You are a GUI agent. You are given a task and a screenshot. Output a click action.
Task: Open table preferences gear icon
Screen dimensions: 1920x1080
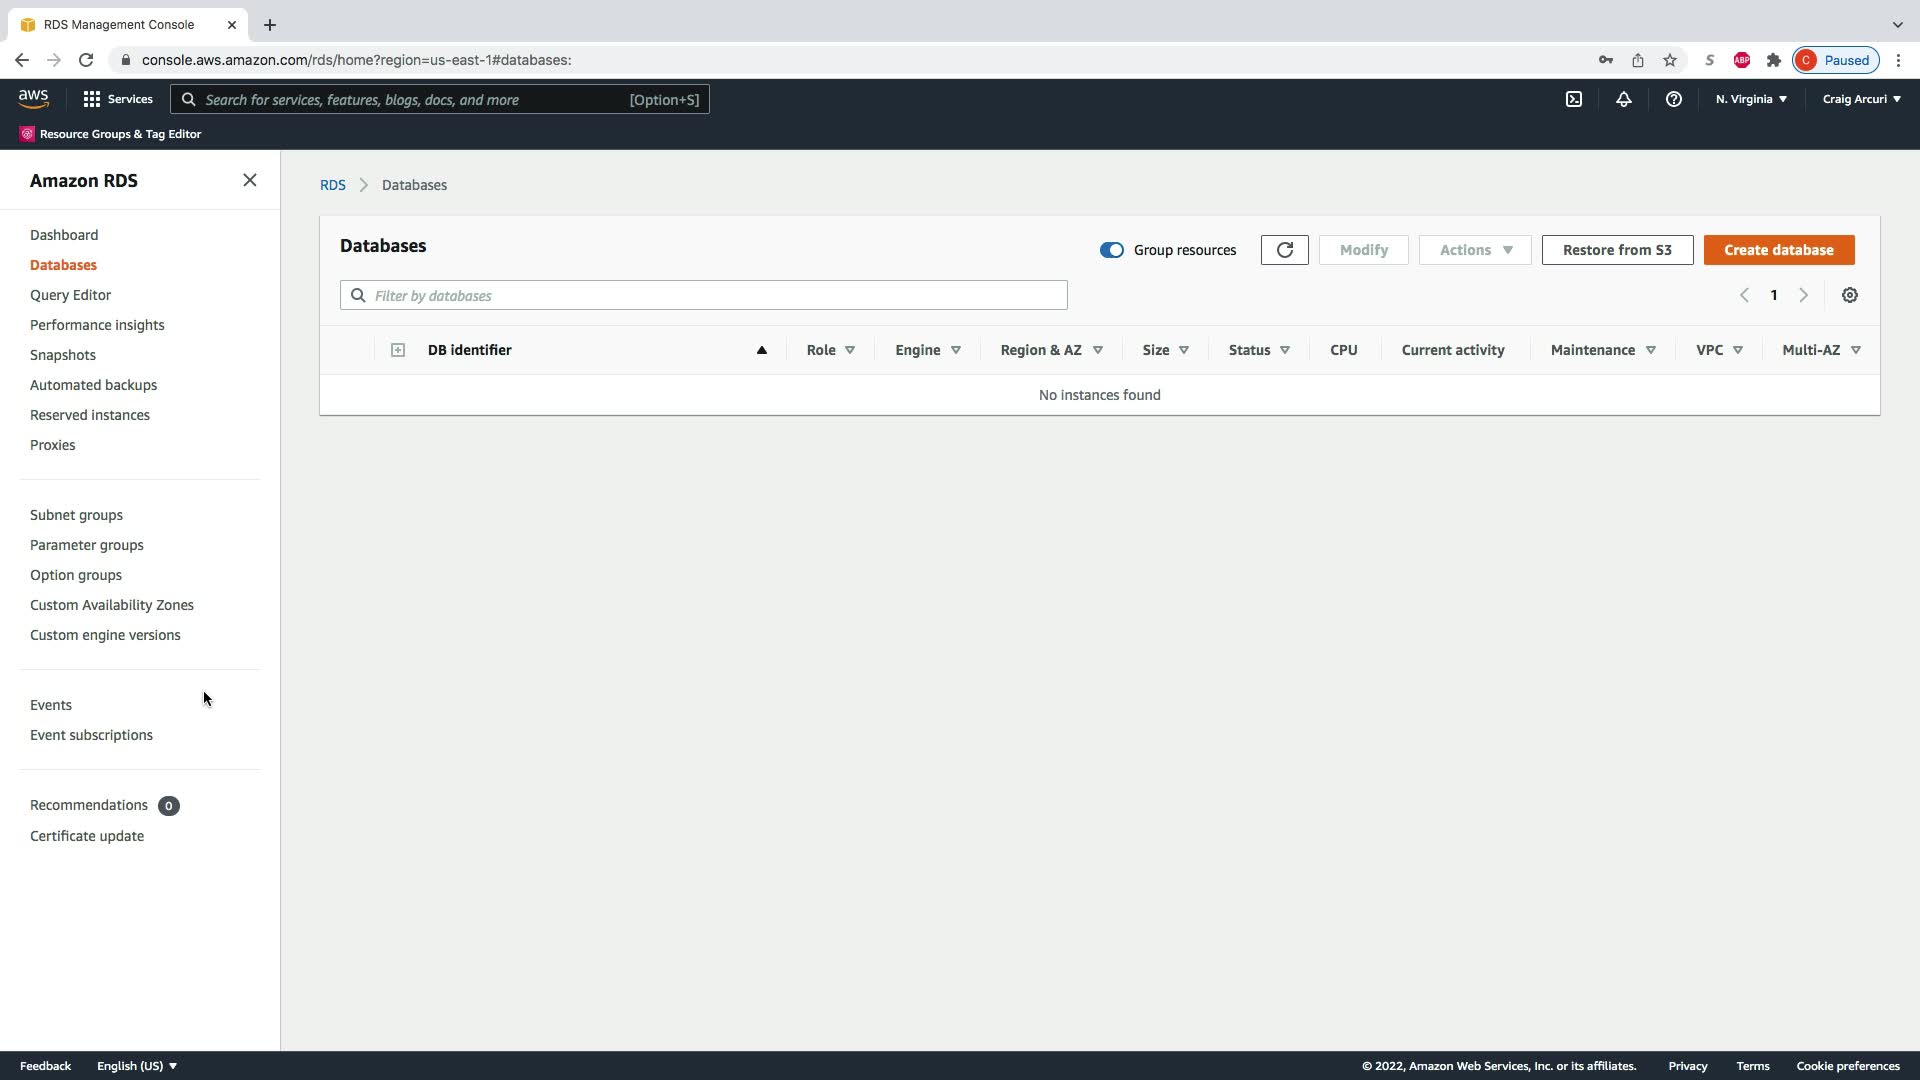point(1849,295)
